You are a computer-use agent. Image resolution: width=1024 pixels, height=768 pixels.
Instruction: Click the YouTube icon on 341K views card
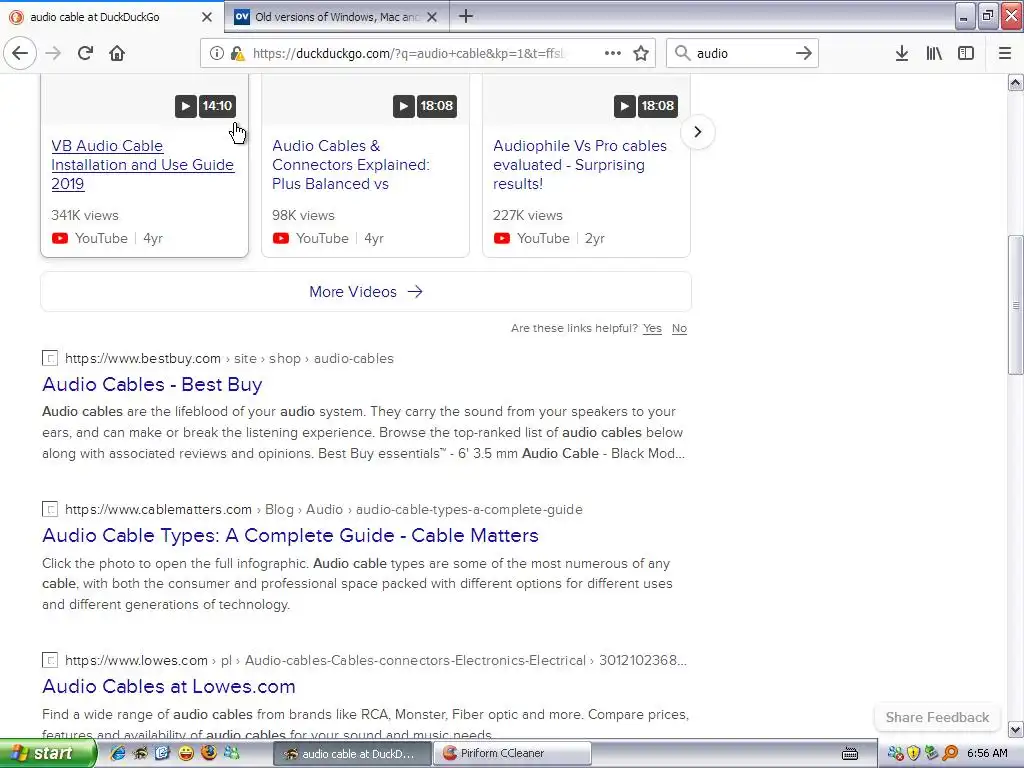59,238
